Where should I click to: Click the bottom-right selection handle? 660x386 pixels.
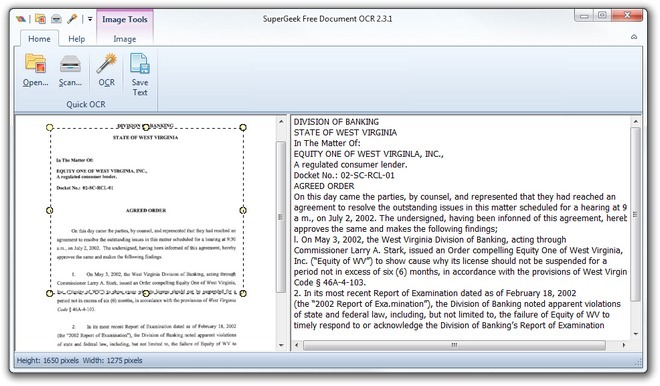pos(243,293)
